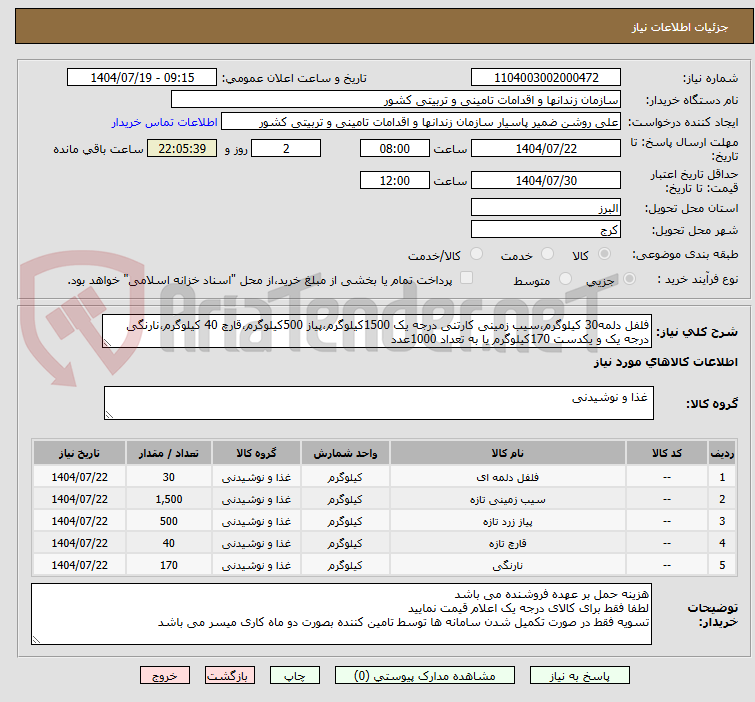Select the کالا radio button

604,254
